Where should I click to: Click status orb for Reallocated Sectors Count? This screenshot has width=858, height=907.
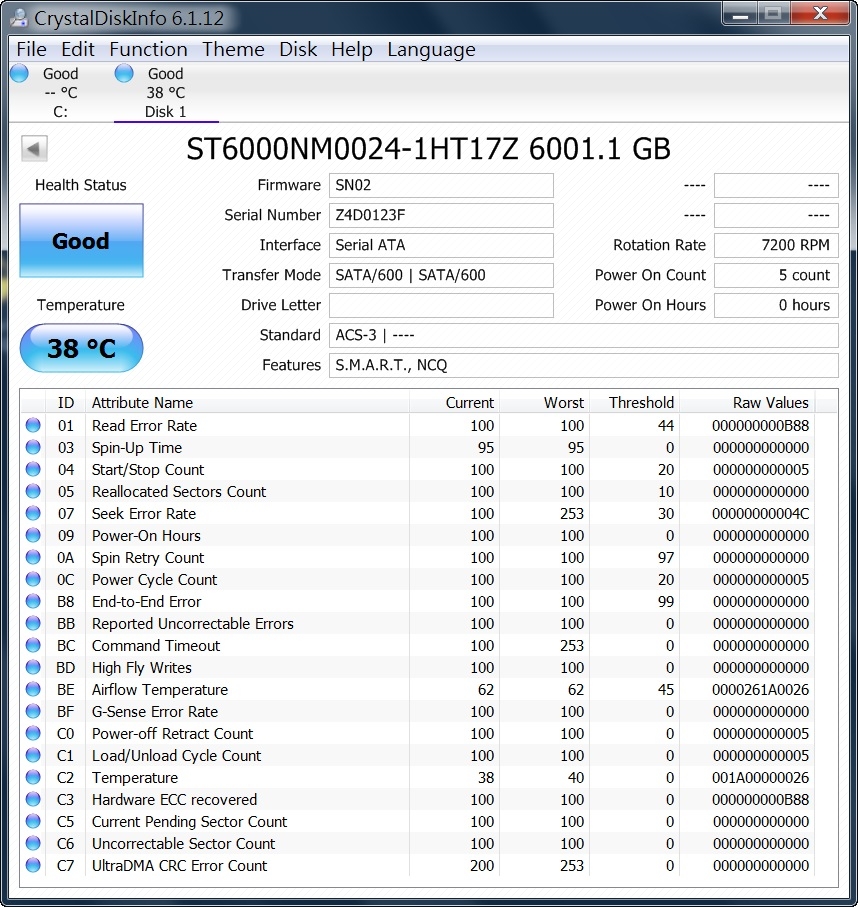[x=33, y=491]
